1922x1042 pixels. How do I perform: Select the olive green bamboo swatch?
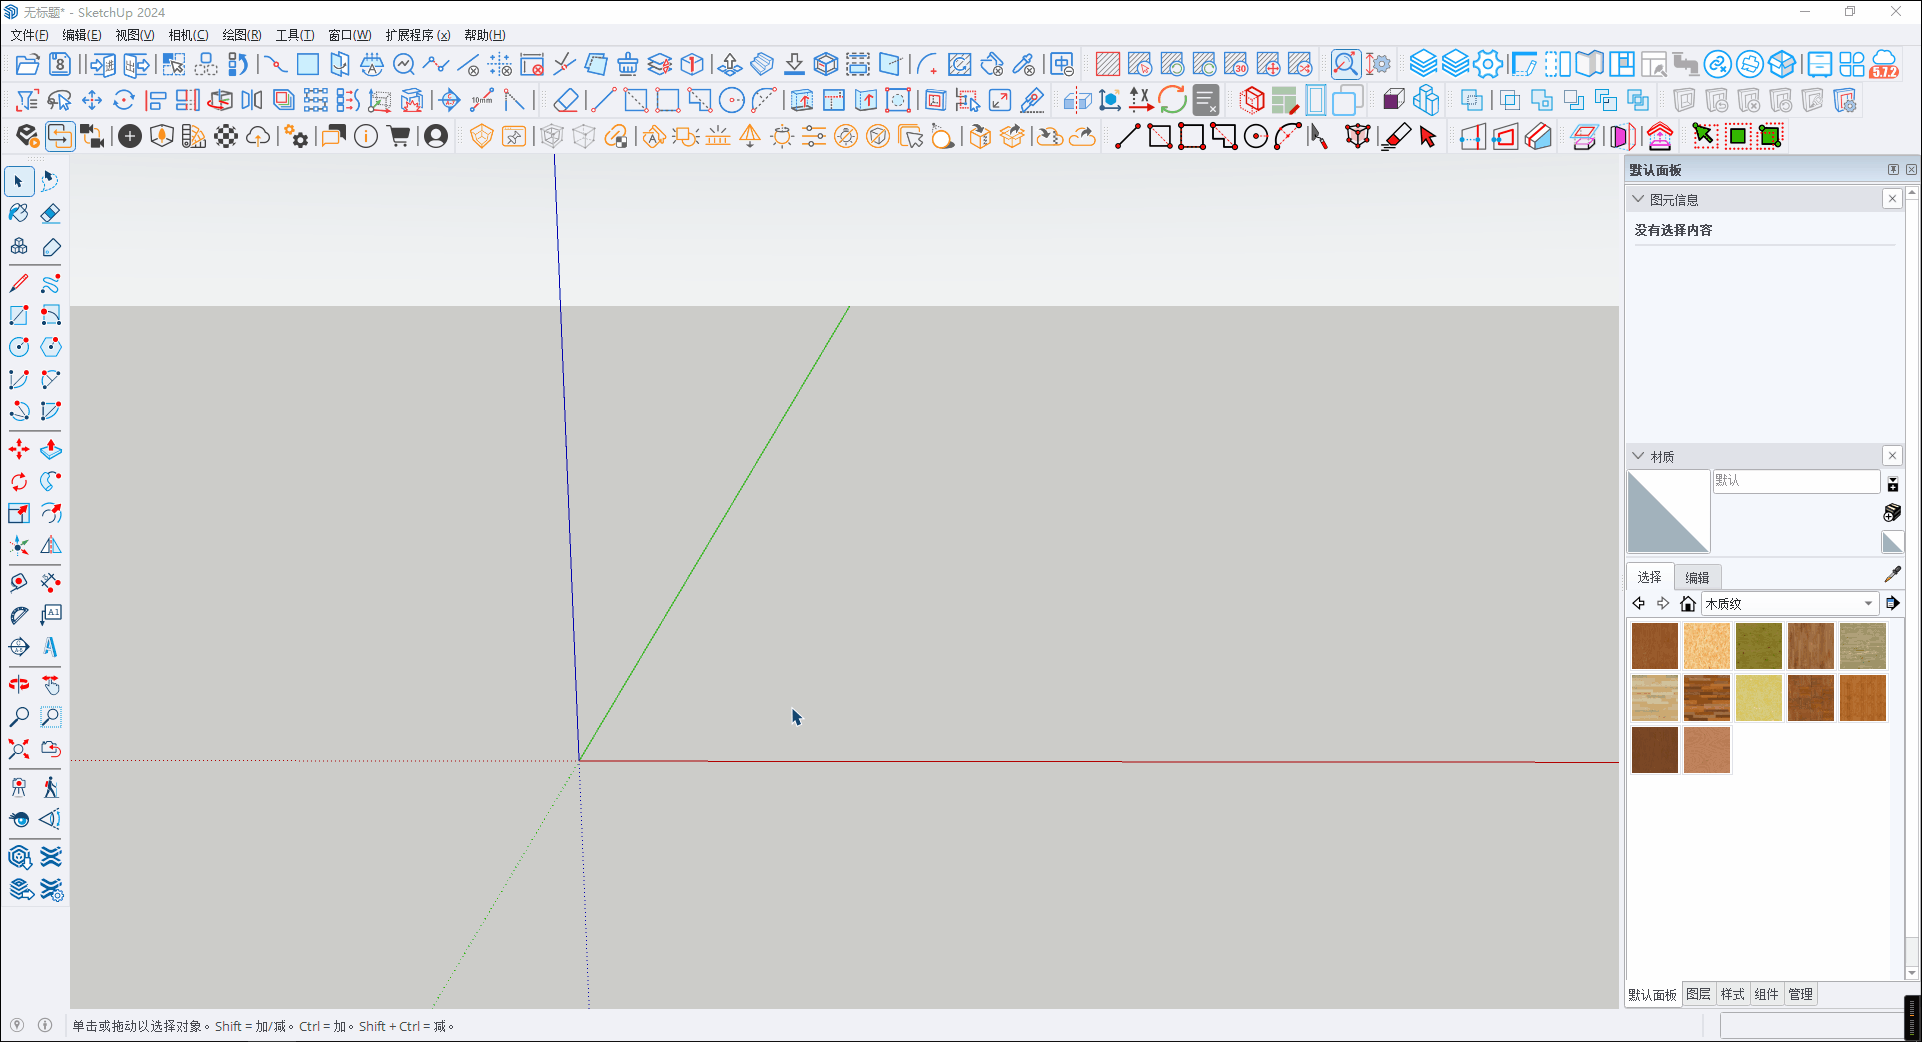[x=1759, y=646]
